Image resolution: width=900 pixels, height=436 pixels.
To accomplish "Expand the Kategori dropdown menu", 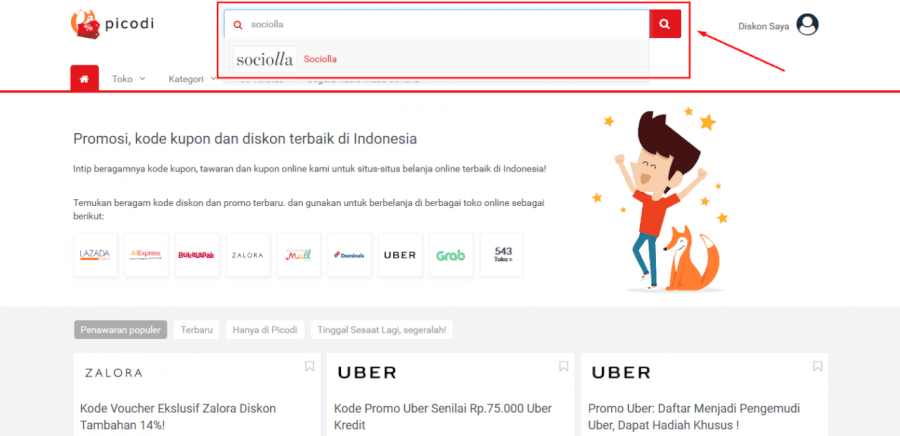I will pos(192,79).
